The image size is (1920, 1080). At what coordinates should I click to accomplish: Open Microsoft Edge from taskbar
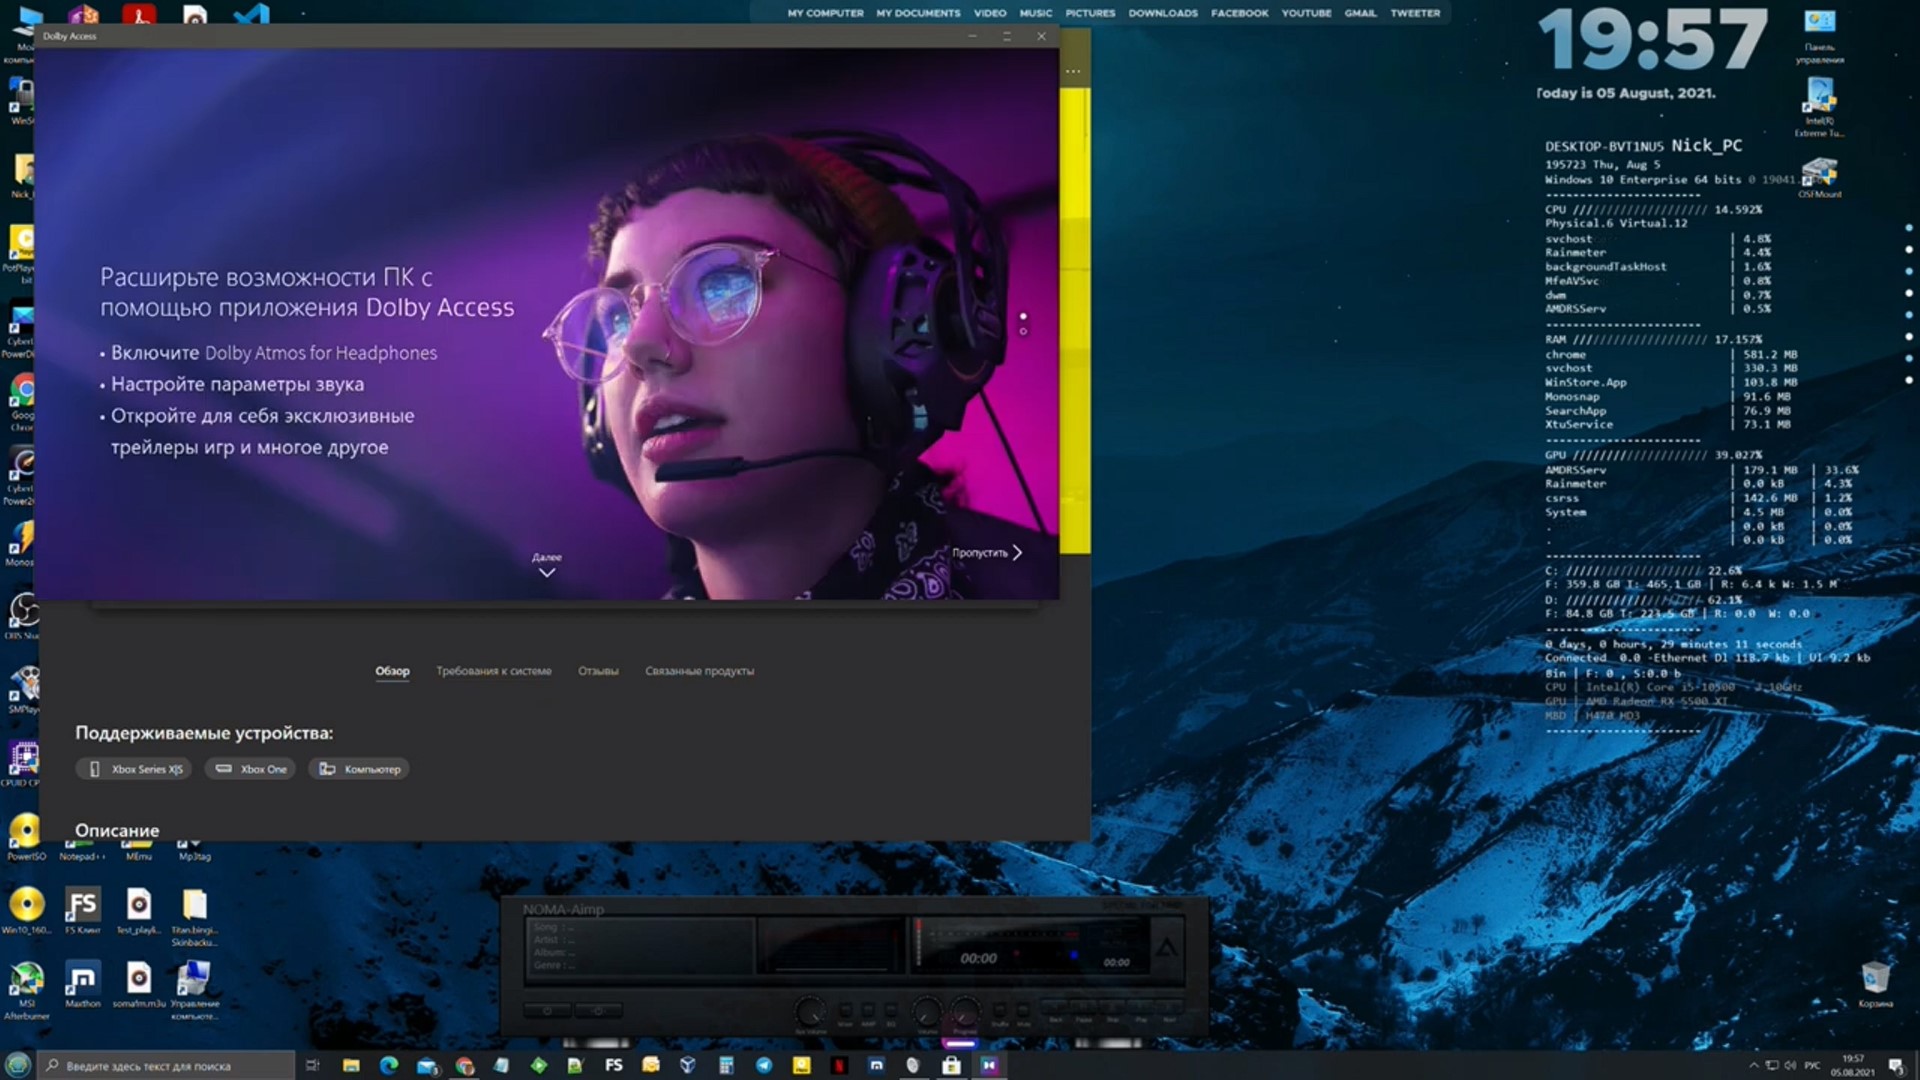389,1065
